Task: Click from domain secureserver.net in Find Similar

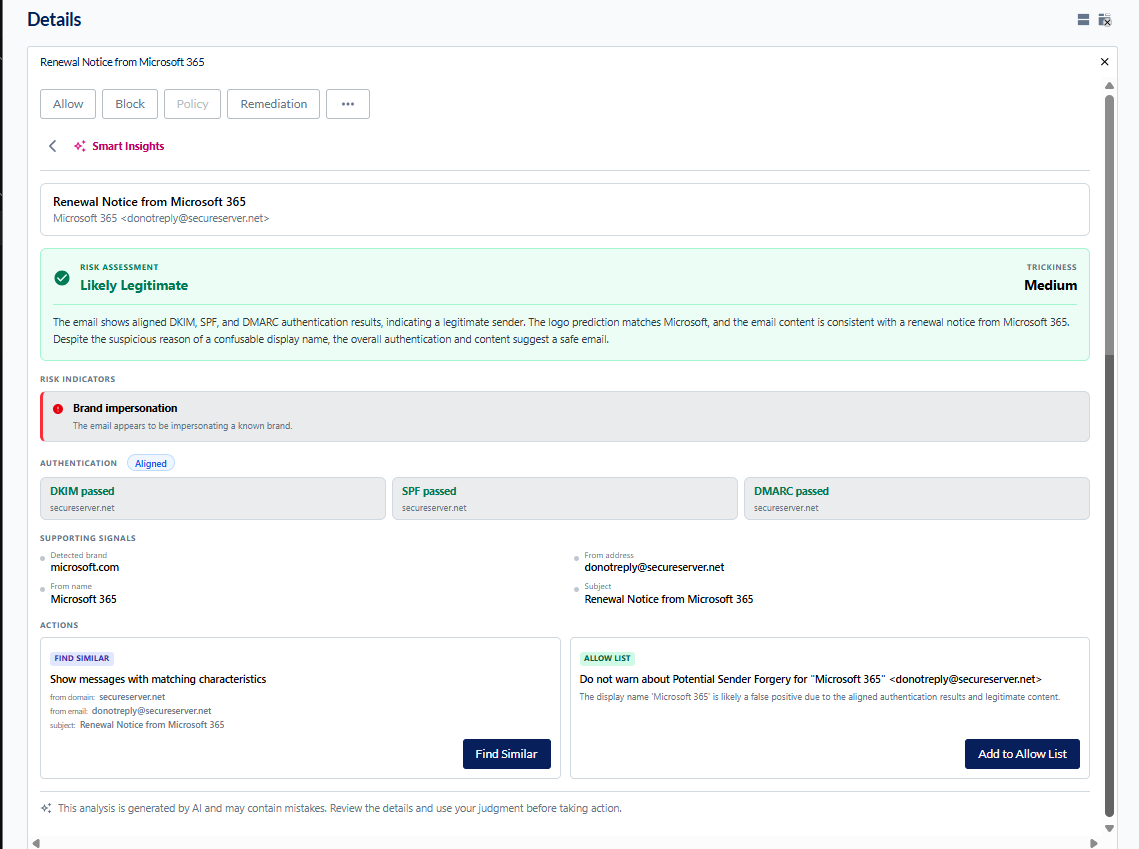Action: point(132,696)
